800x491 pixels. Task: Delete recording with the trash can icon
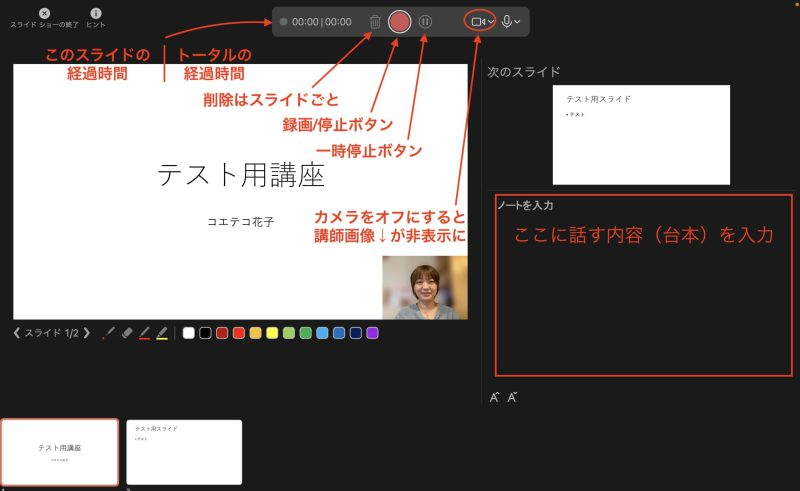click(375, 22)
